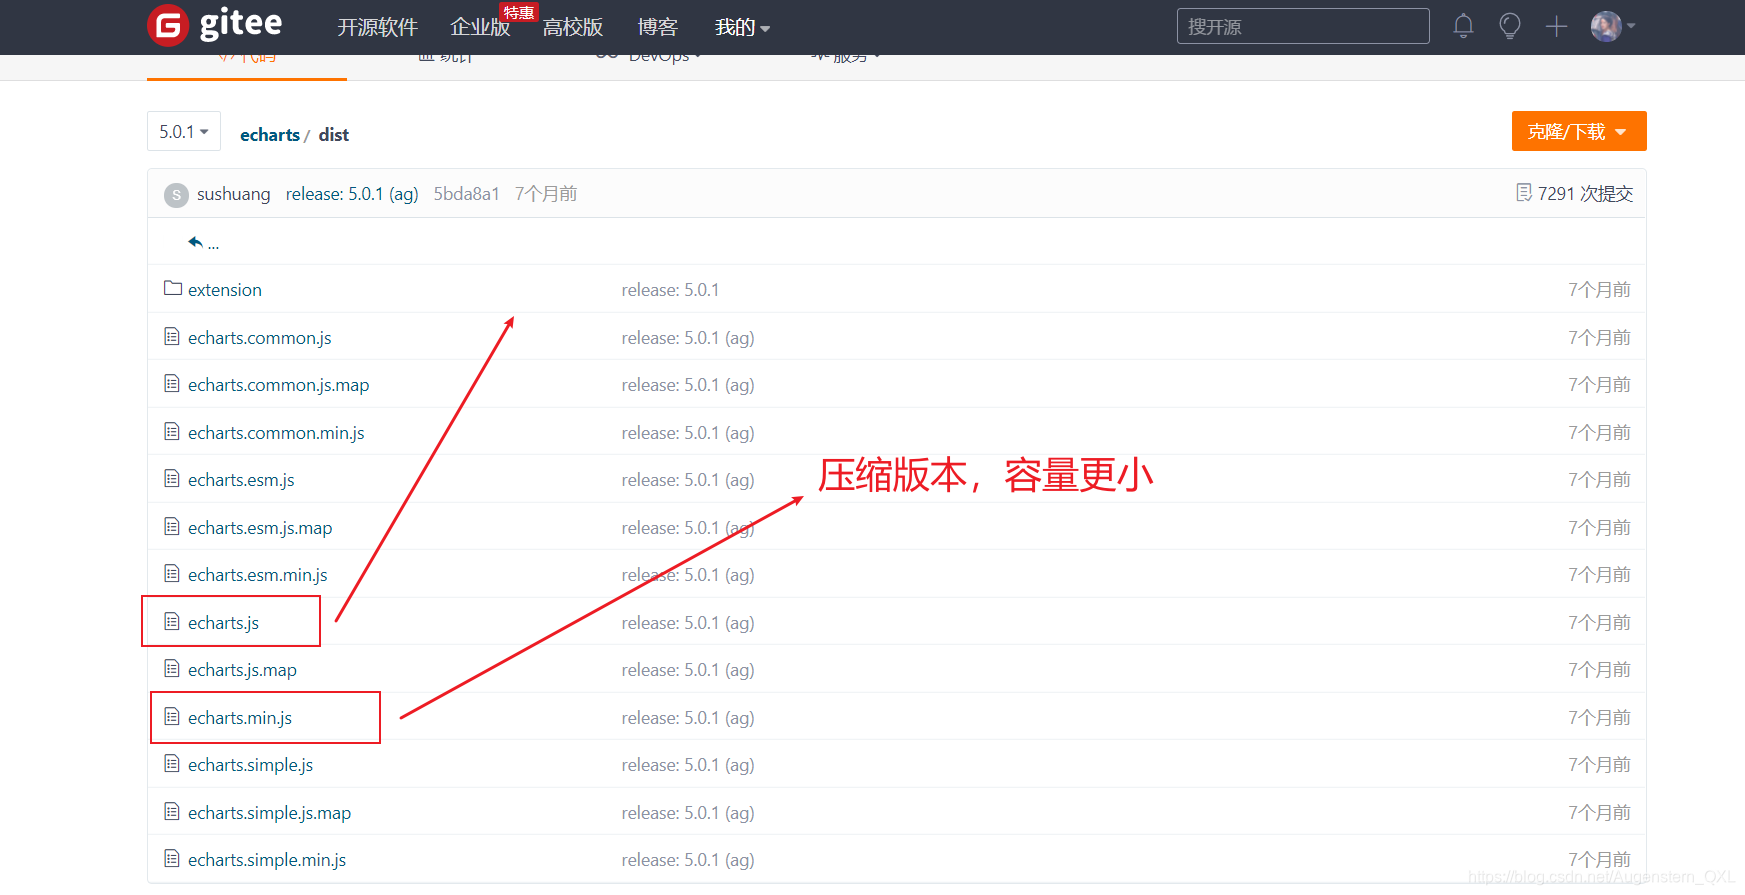Open the echarts.common.min.js file
The width and height of the screenshot is (1745, 895).
pos(276,433)
